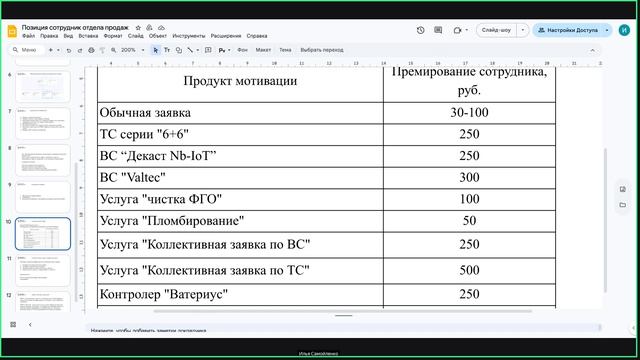The width and height of the screenshot is (640, 360).
Task: Start the Слайд-шоу presentation
Action: 496,30
